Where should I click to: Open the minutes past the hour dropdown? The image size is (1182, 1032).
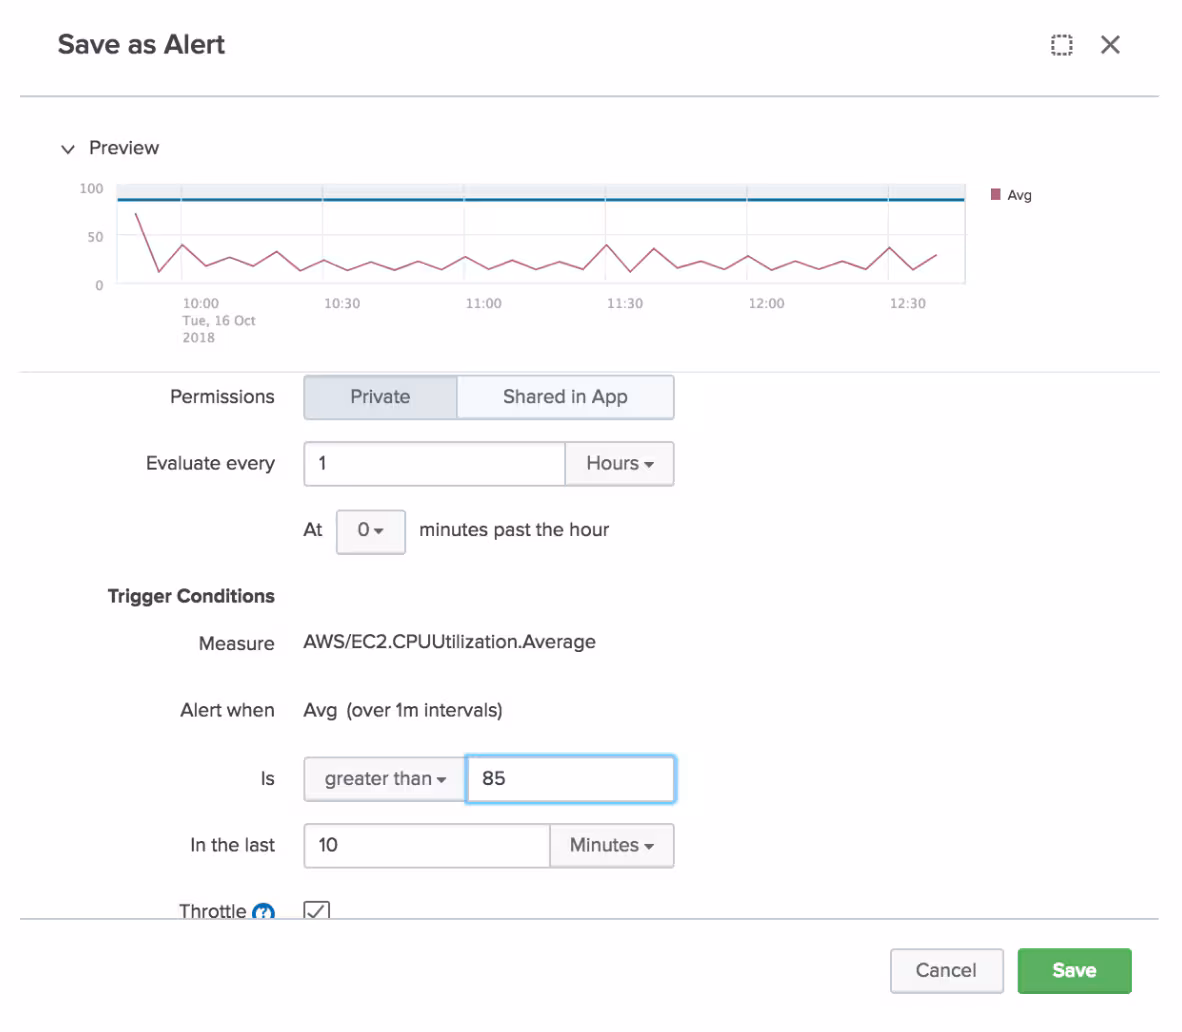pos(370,531)
